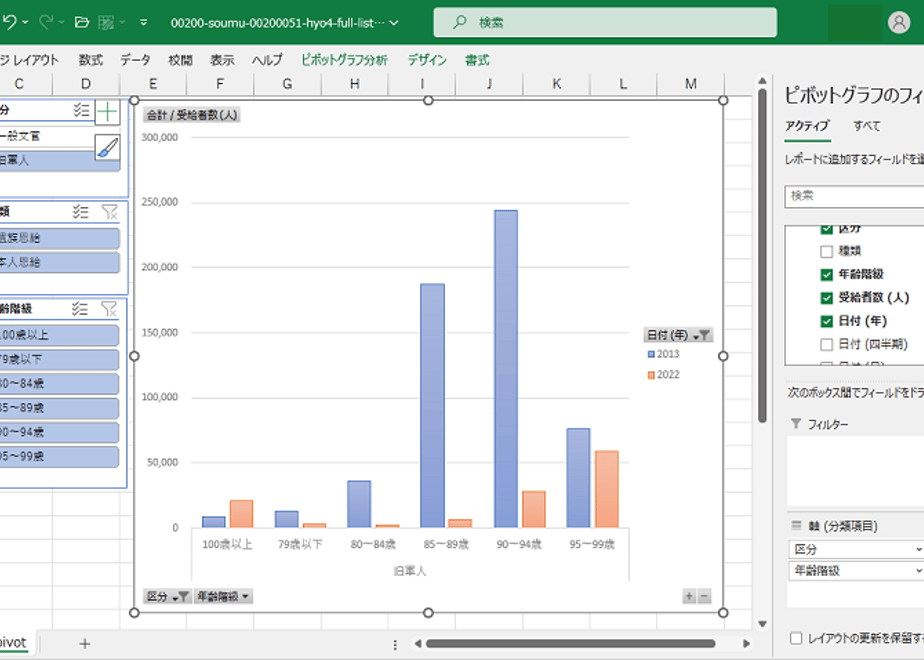Image resolution: width=924 pixels, height=660 pixels.
Task: Open the 数式 ribbon tab
Action: click(x=91, y=60)
